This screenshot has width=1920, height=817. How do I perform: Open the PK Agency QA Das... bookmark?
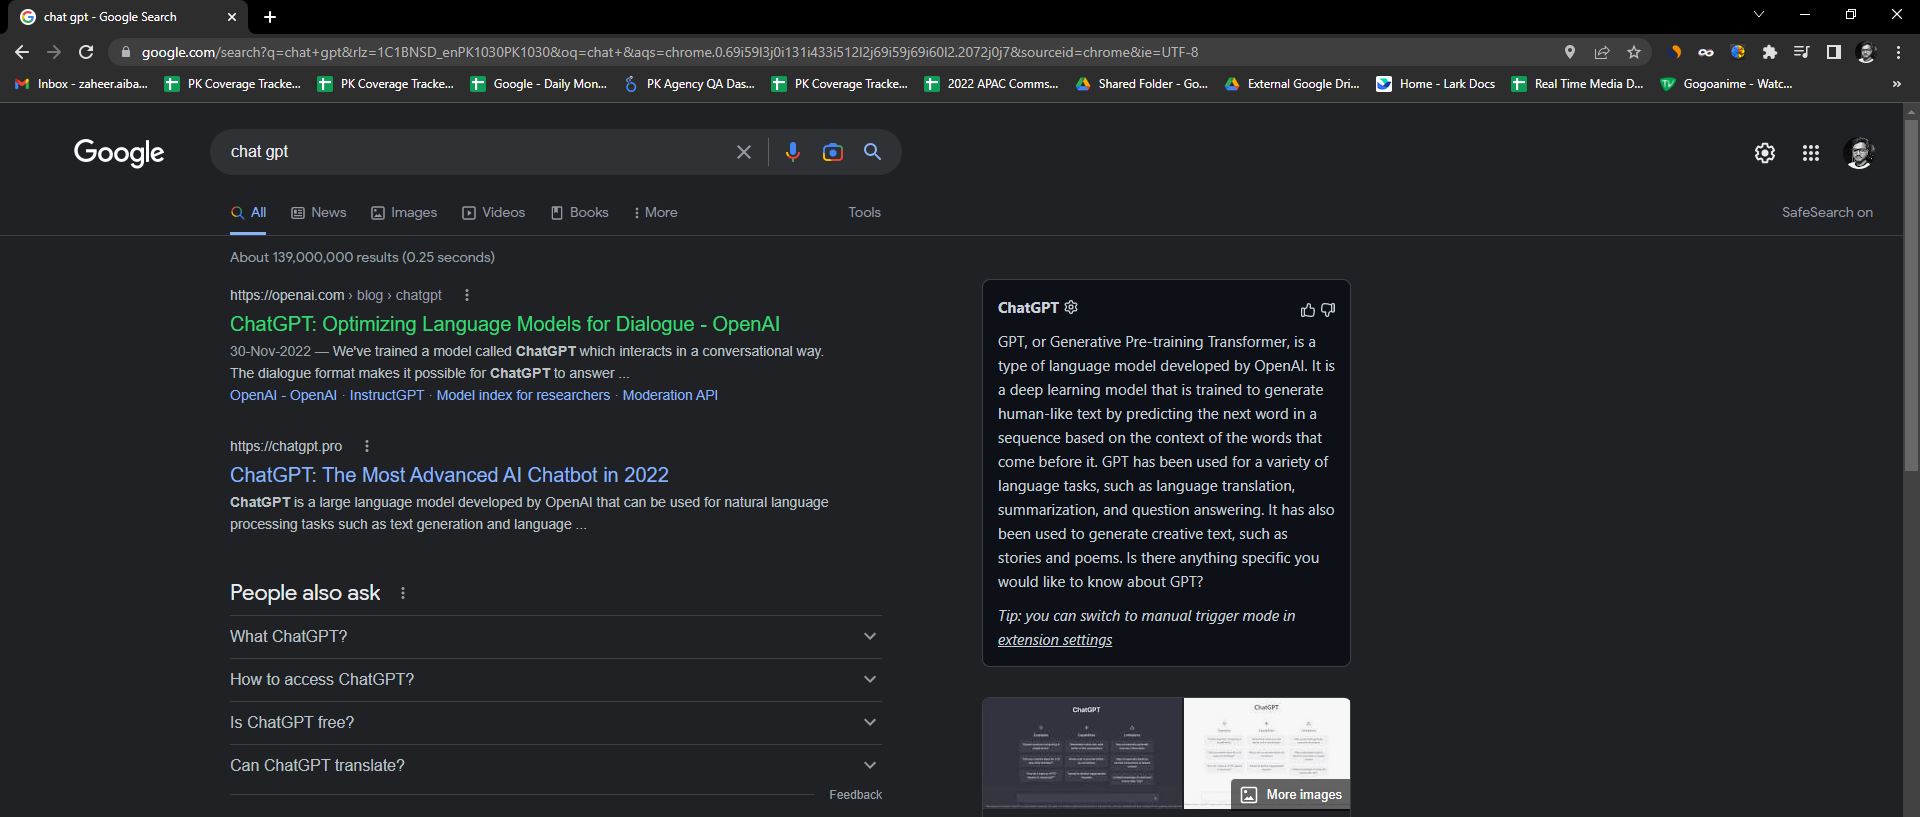click(x=690, y=84)
